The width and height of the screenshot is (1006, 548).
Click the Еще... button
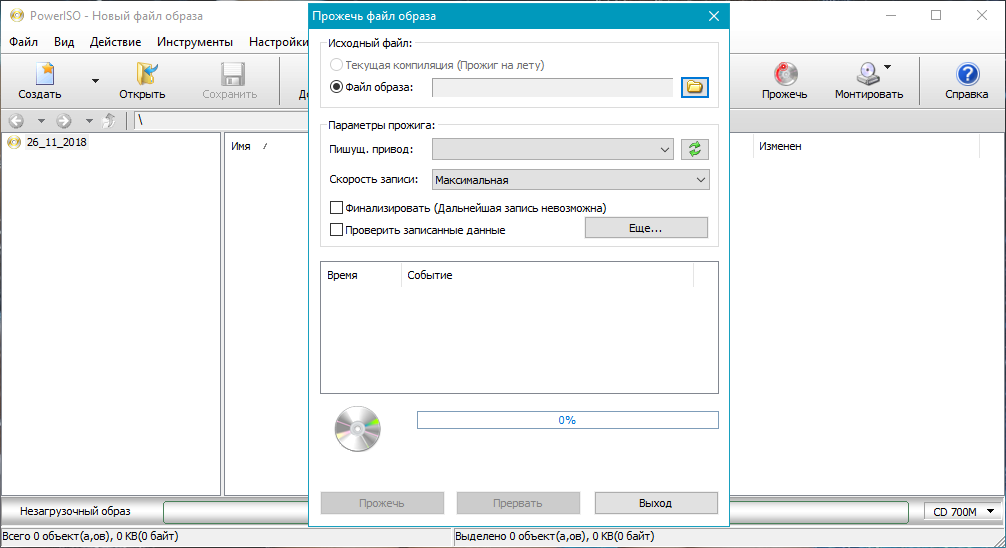point(645,228)
